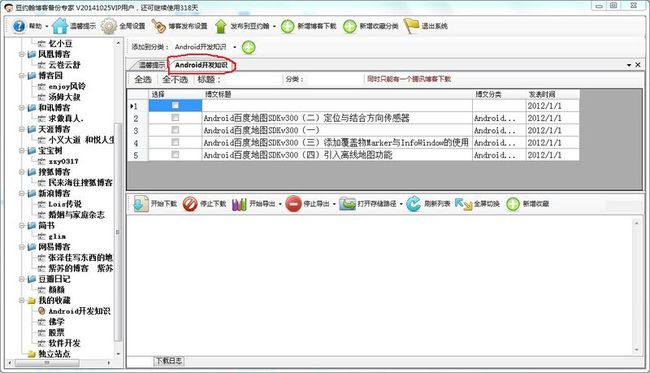Click 凤凰博客 folder icon in tree

[x=32, y=54]
